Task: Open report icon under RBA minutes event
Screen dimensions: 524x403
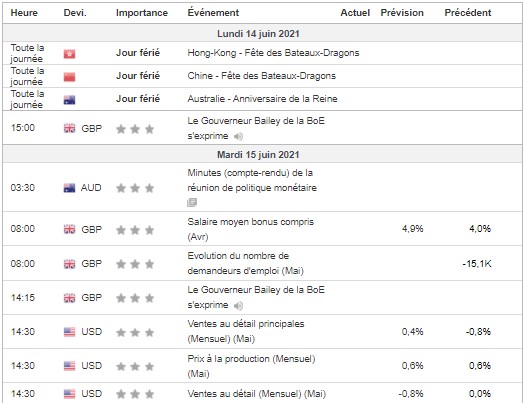Action: 192,202
